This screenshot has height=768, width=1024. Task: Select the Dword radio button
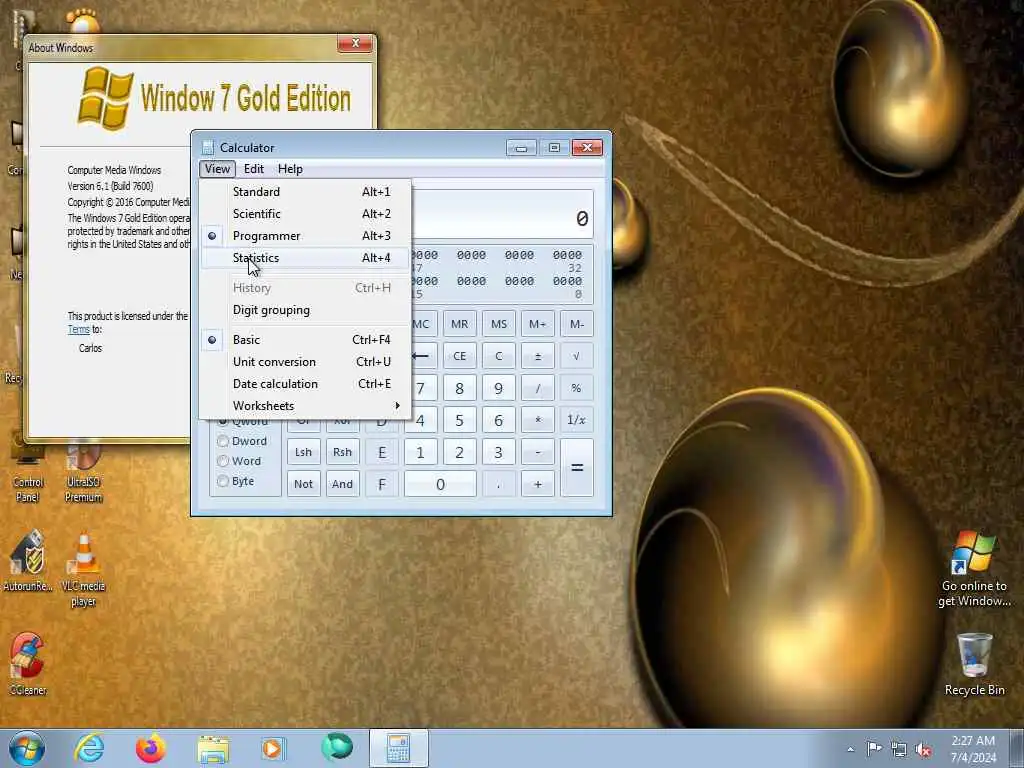coord(242,441)
